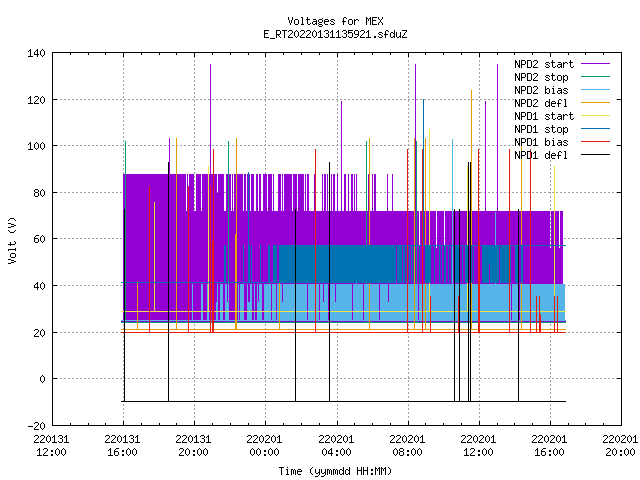This screenshot has height=480, width=640.
Task: Click the black NPD1 defl baseline at -10 V
Action: pyautogui.click(x=344, y=402)
